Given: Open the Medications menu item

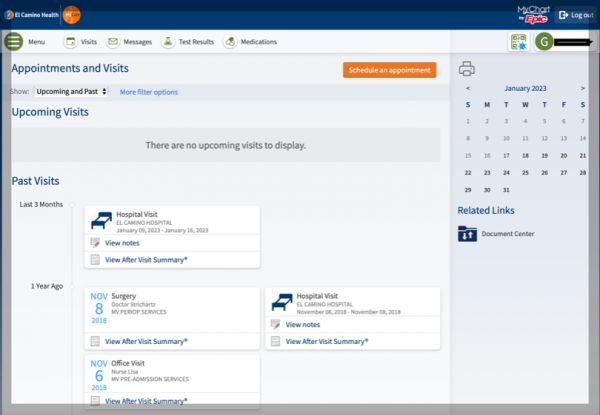Looking at the screenshot, I should point(258,42).
